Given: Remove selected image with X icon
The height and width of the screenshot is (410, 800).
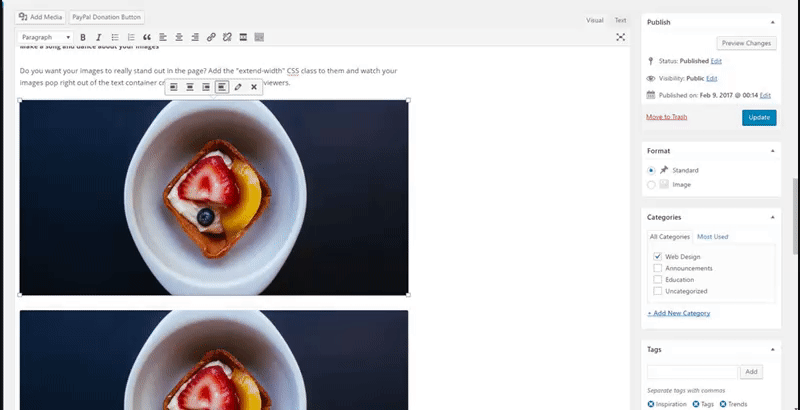Looking at the screenshot, I should [x=254, y=87].
